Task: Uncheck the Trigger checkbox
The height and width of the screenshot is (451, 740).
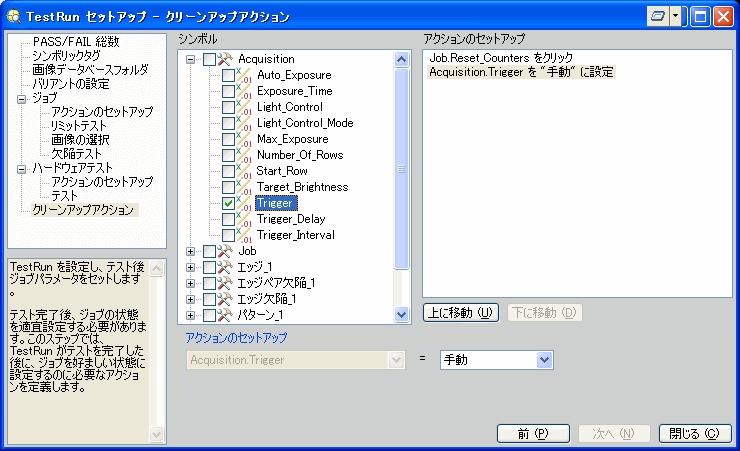Action: (229, 203)
